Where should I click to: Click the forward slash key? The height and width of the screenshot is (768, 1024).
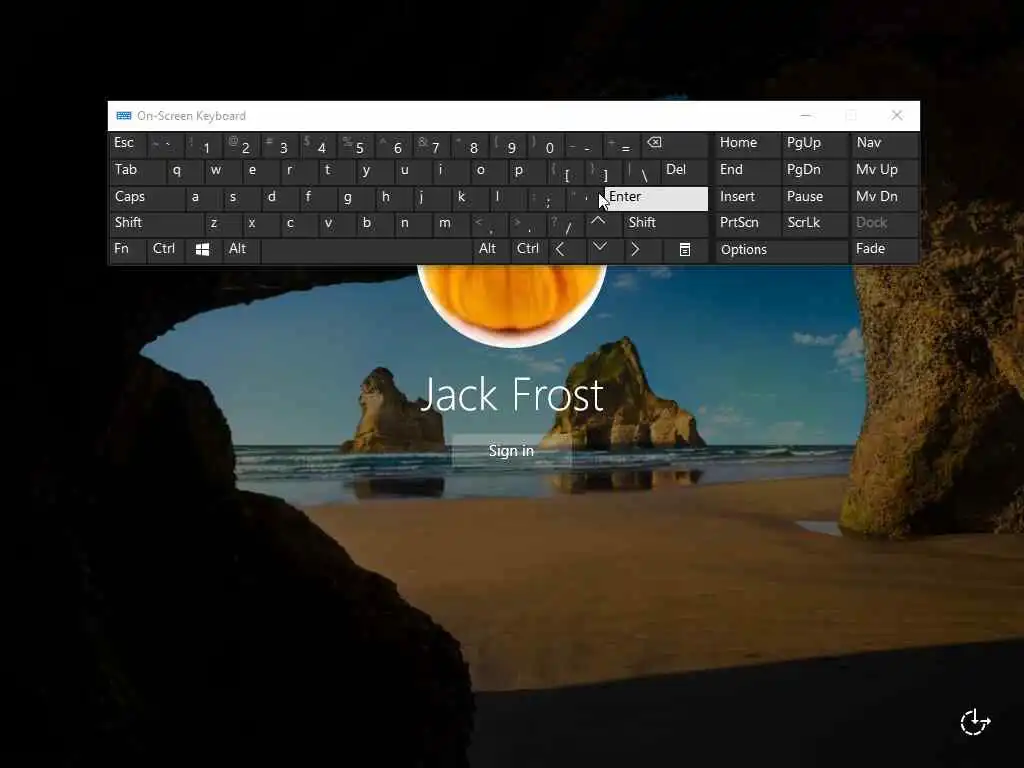(565, 224)
